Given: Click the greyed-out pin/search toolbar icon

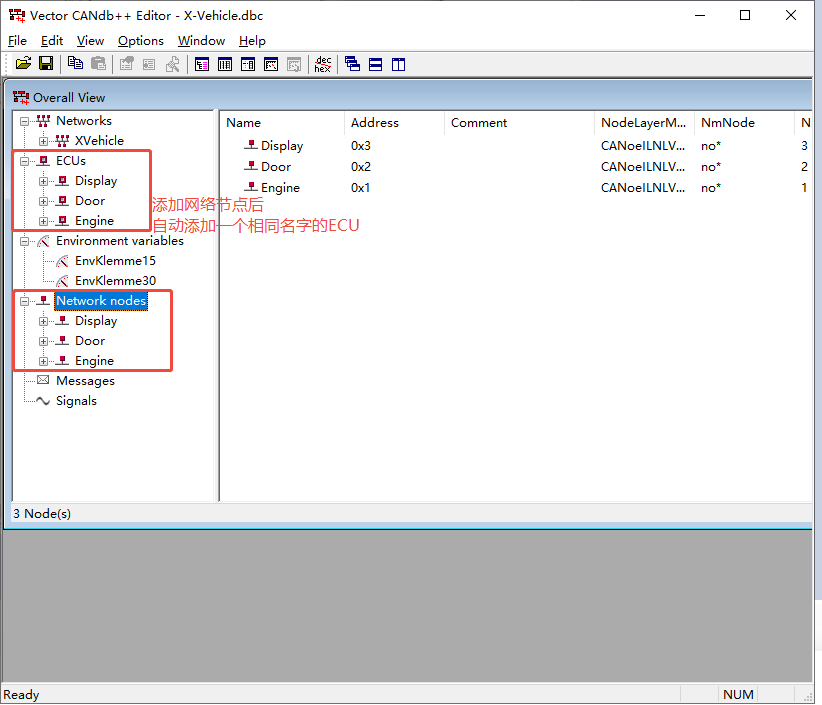Looking at the screenshot, I should (x=172, y=64).
